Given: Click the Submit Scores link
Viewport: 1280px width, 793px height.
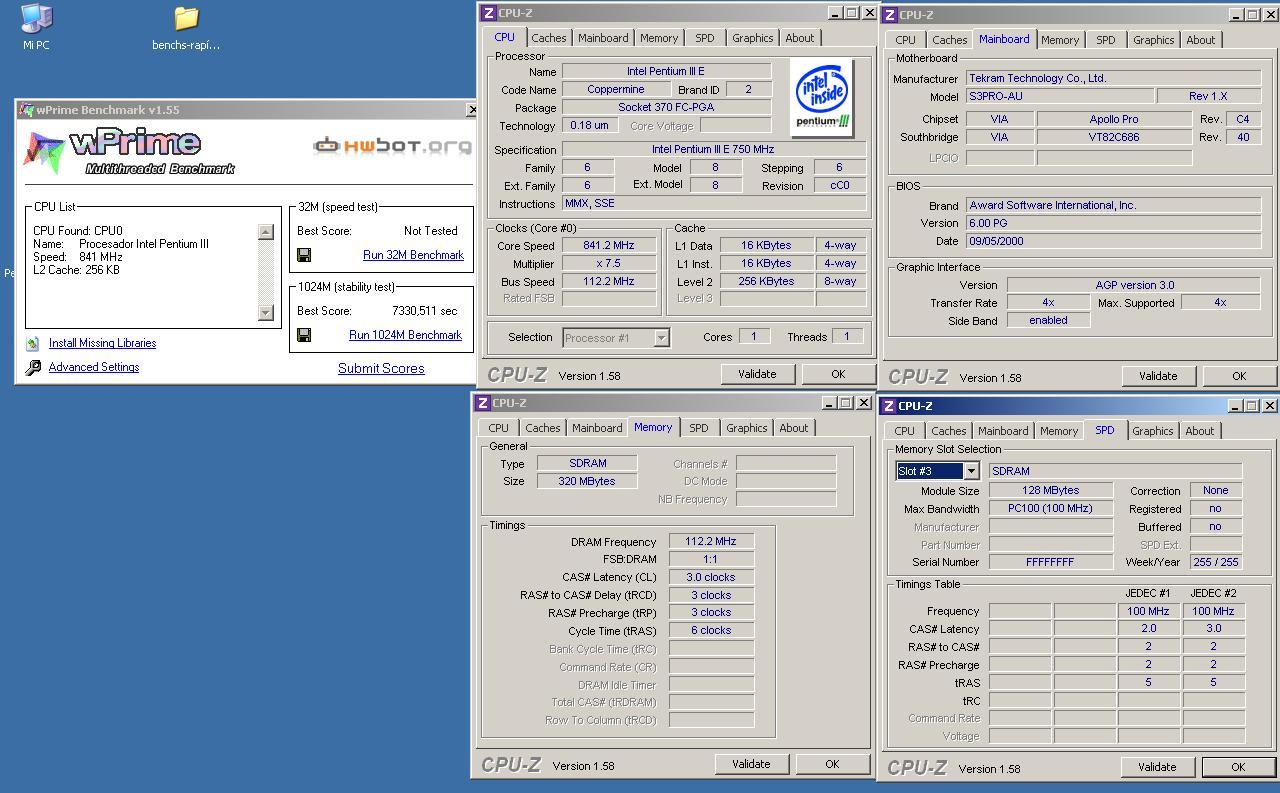Looking at the screenshot, I should pos(381,368).
